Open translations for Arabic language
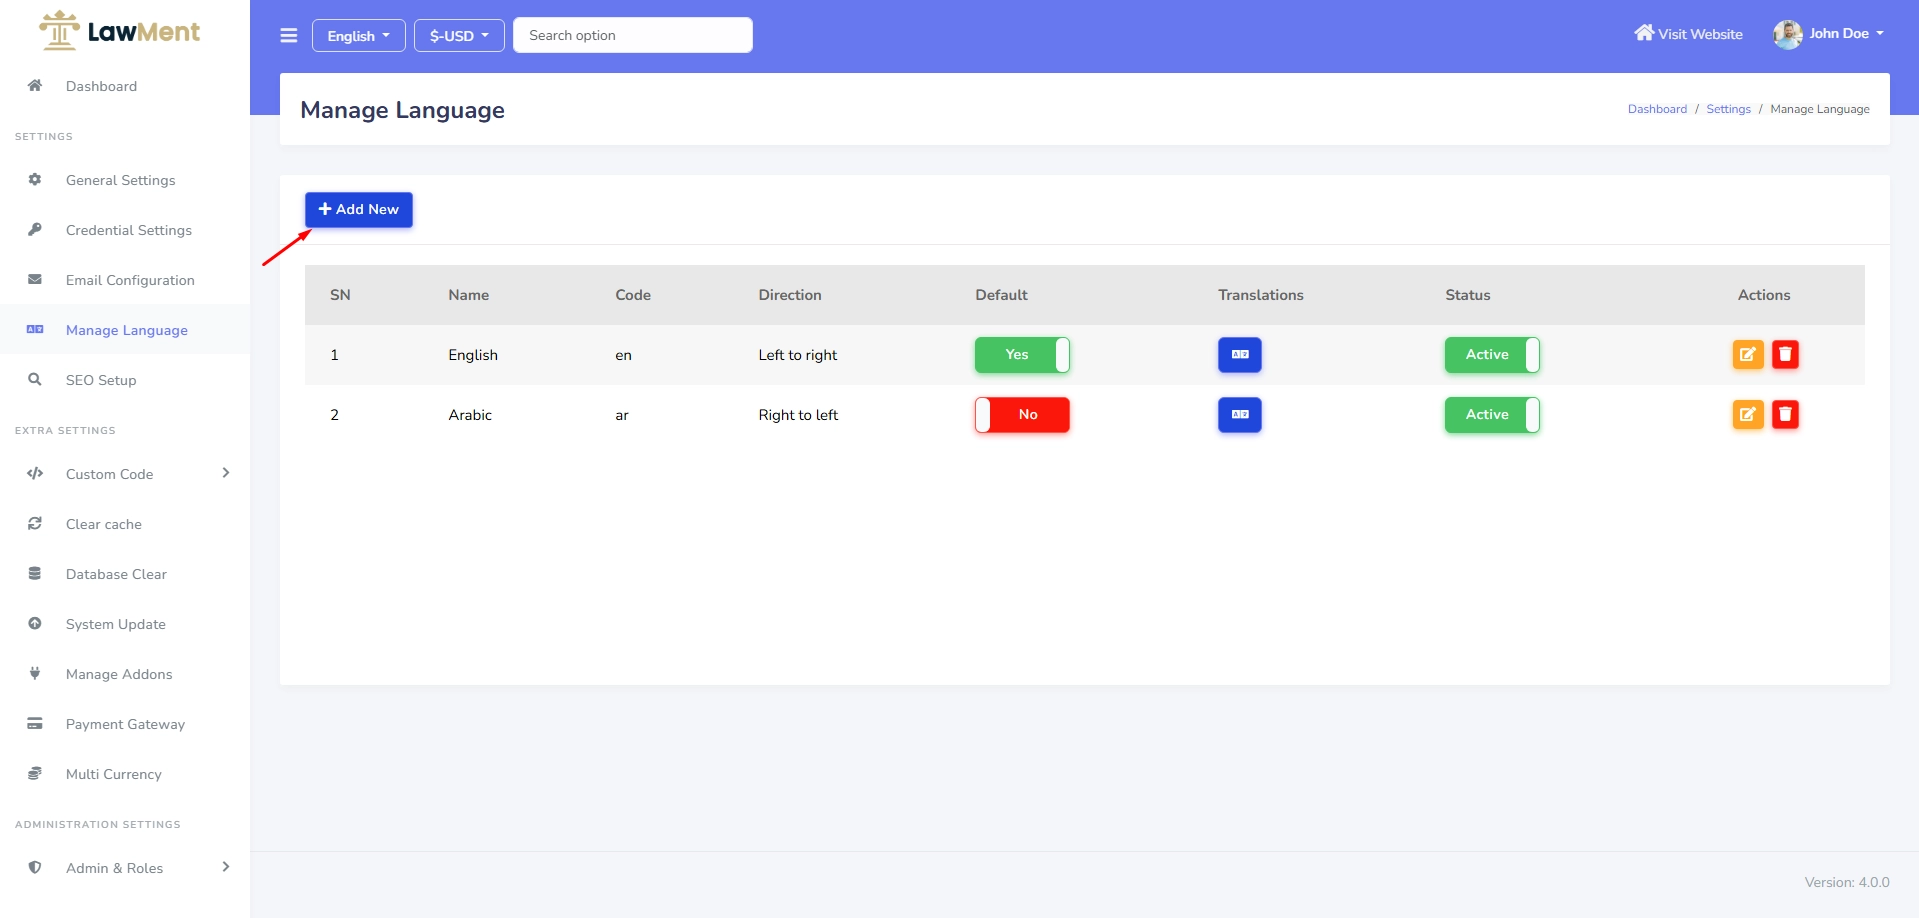Viewport: 1919px width, 918px height. 1239,415
